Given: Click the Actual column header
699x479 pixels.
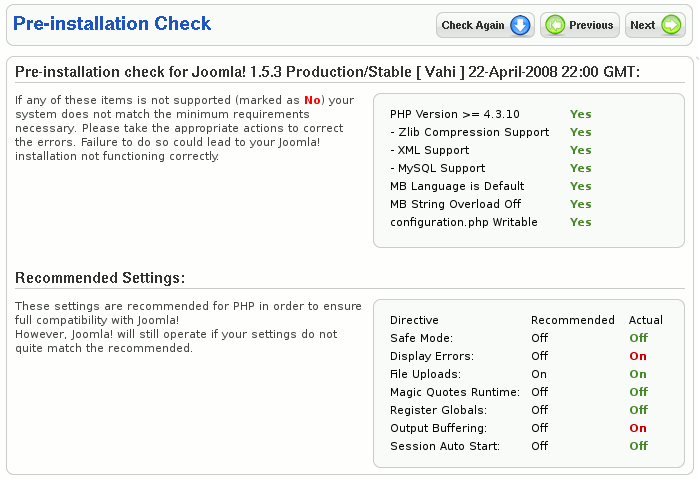Looking at the screenshot, I should pos(646,320).
